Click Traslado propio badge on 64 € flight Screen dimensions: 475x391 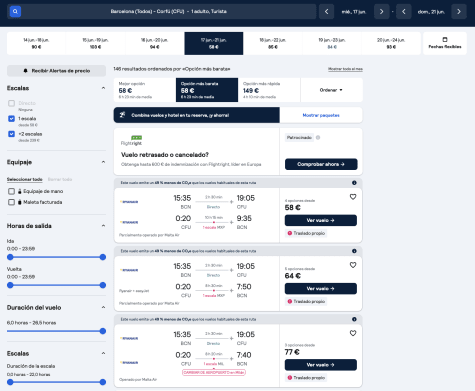306,301
